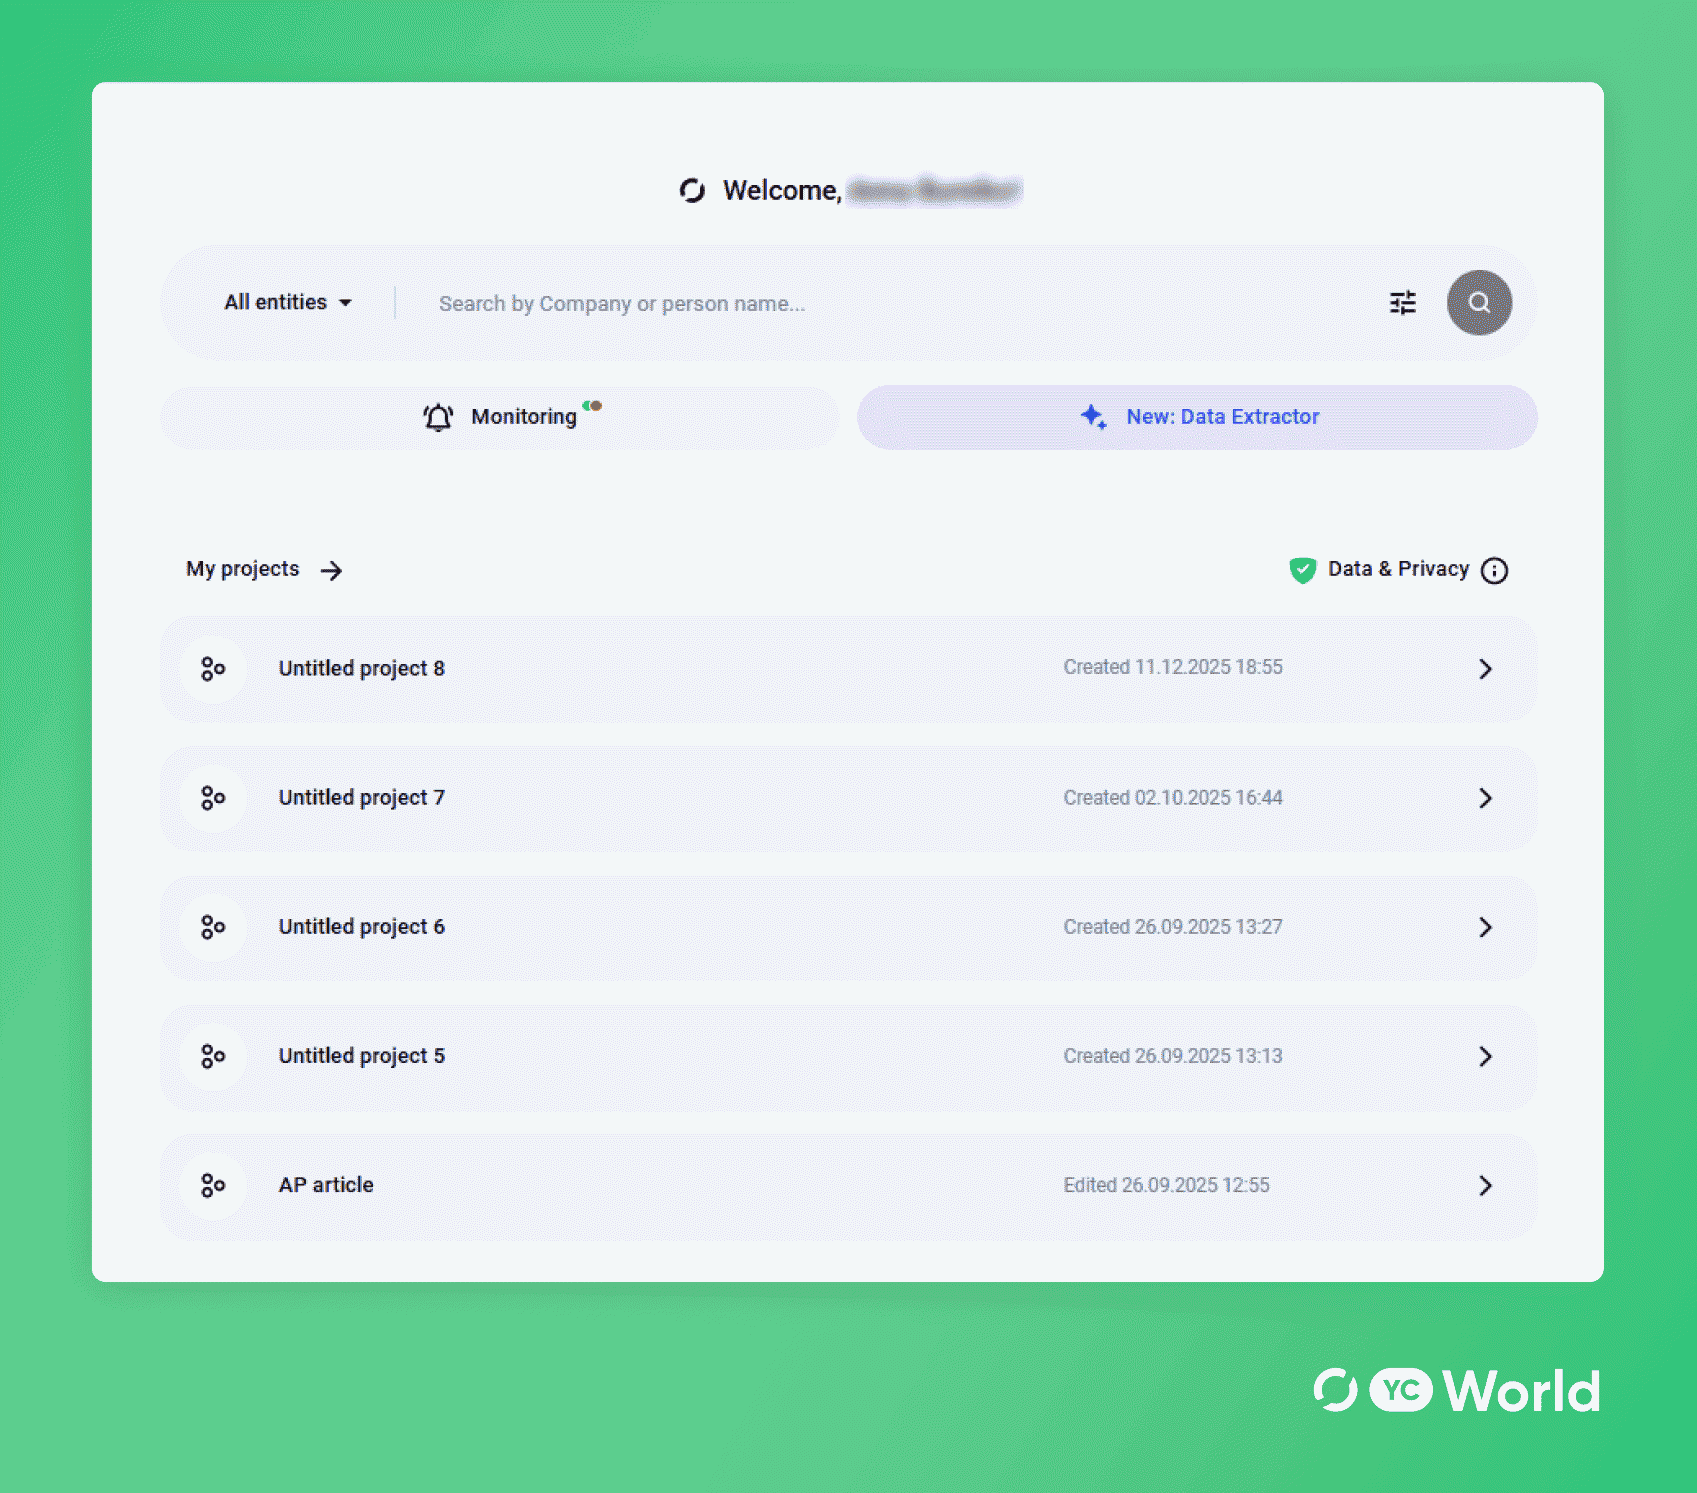Open the AP article project
This screenshot has height=1493, width=1697.
pos(850,1185)
